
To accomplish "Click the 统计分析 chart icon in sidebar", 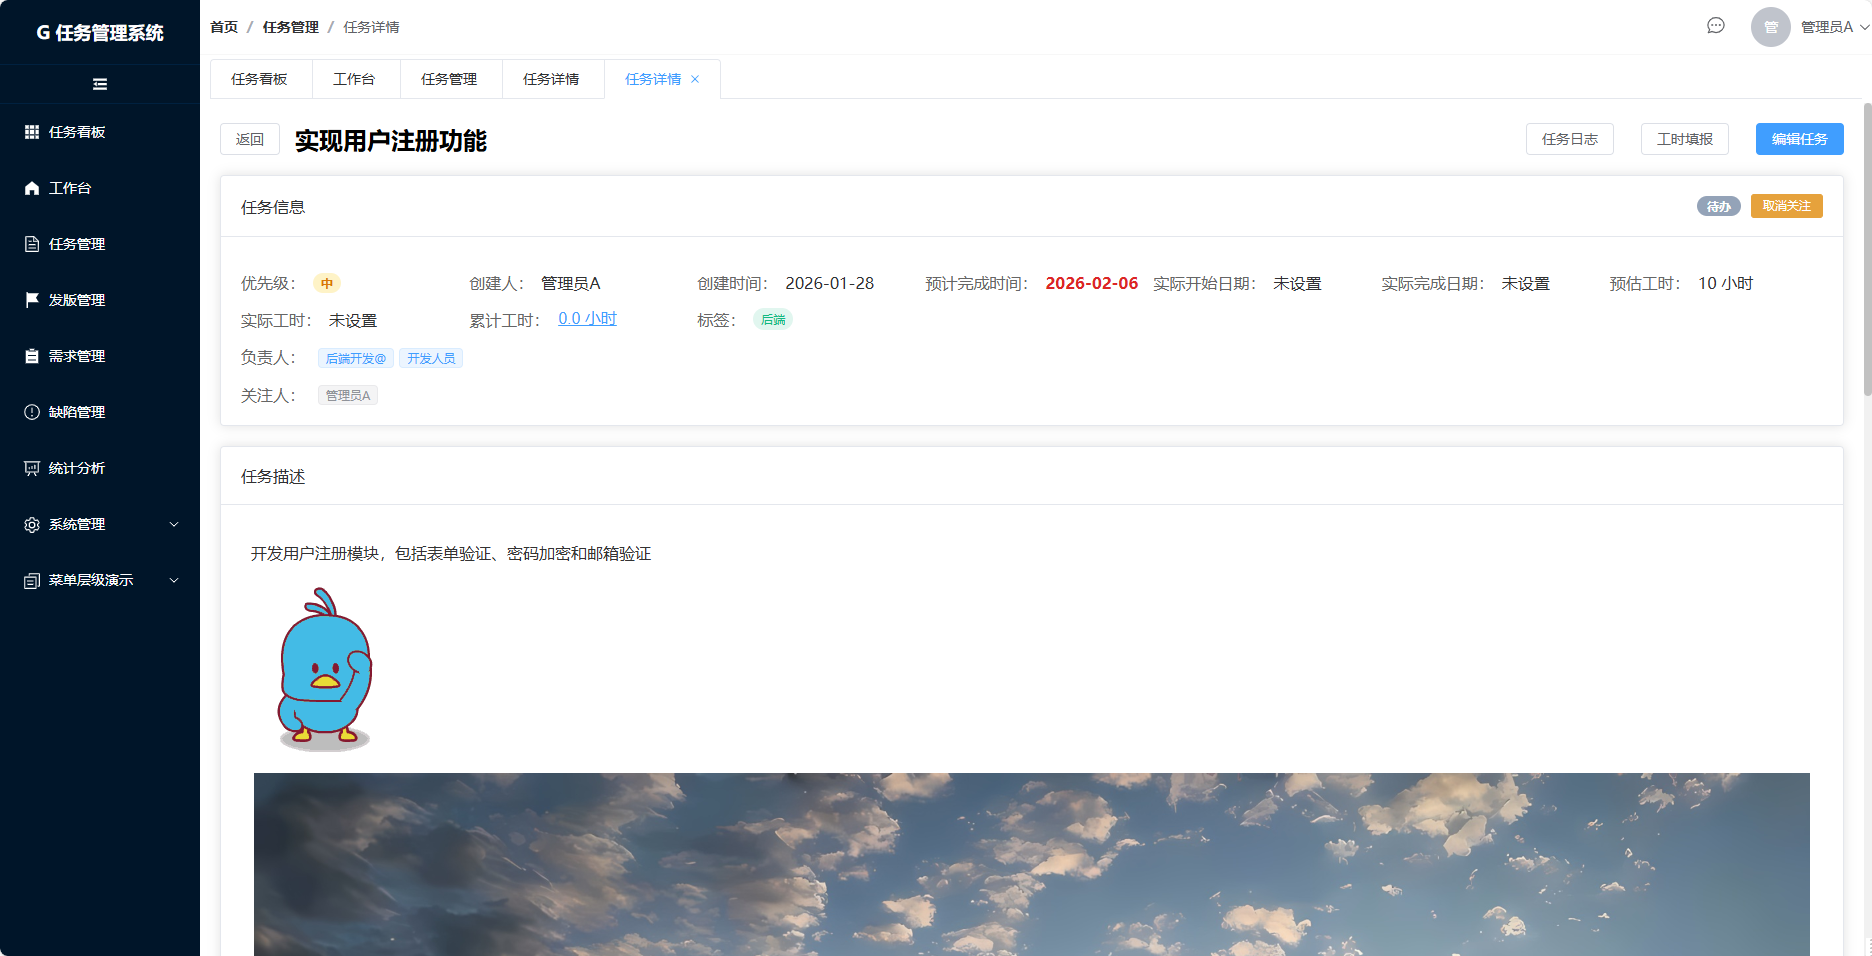I will 32,468.
